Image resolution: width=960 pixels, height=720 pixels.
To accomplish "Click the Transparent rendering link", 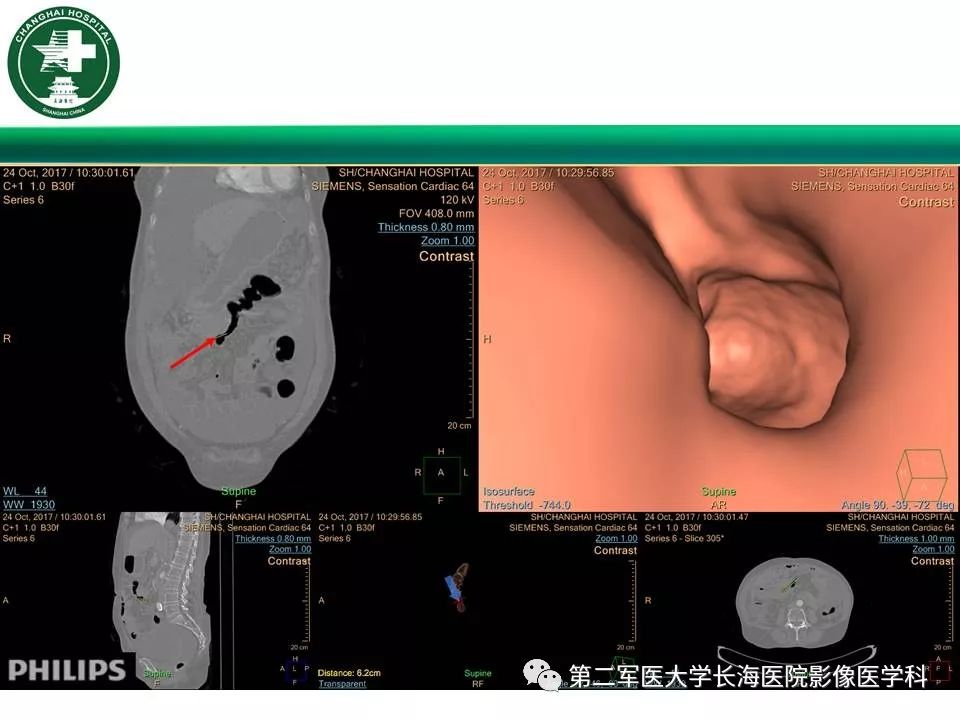I will click(342, 684).
